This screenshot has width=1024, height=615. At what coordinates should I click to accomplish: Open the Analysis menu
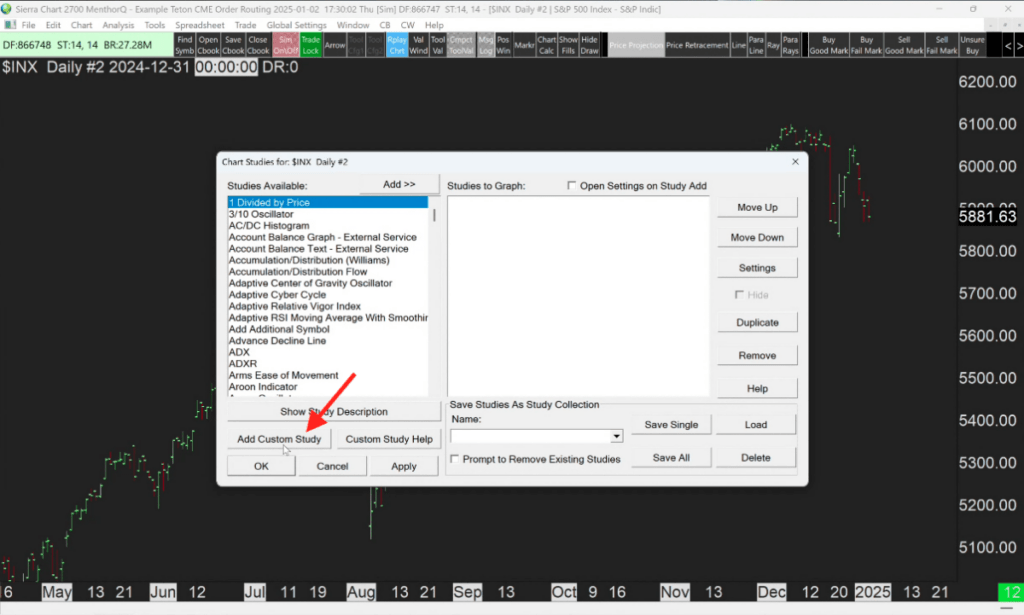coord(119,24)
